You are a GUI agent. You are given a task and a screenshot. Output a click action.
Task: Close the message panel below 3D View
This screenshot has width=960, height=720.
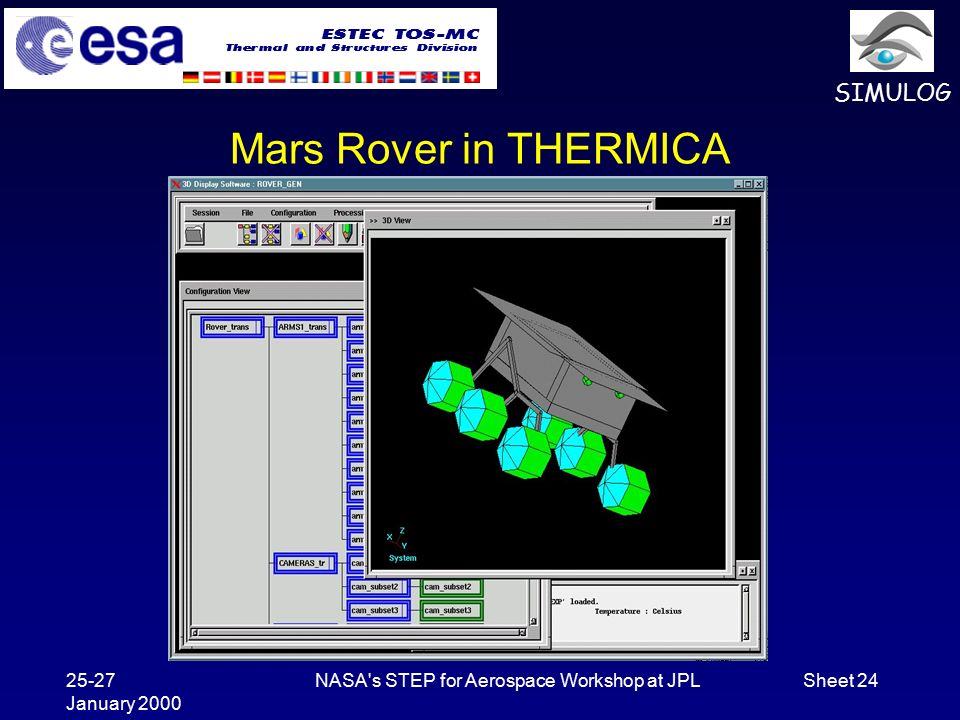click(x=752, y=571)
